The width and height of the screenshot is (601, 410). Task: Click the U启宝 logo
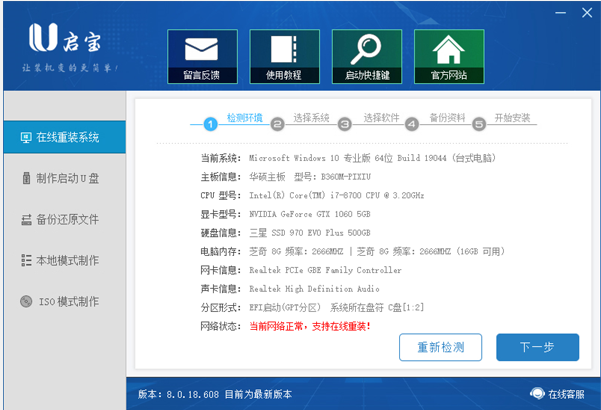point(65,38)
